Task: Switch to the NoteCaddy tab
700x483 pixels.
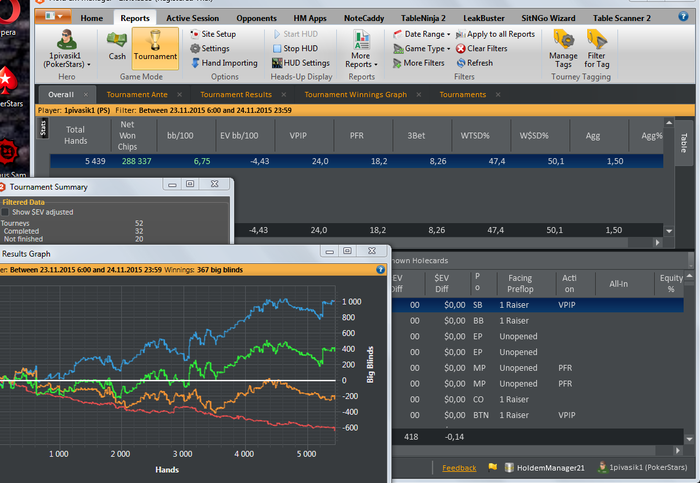Action: [x=364, y=18]
